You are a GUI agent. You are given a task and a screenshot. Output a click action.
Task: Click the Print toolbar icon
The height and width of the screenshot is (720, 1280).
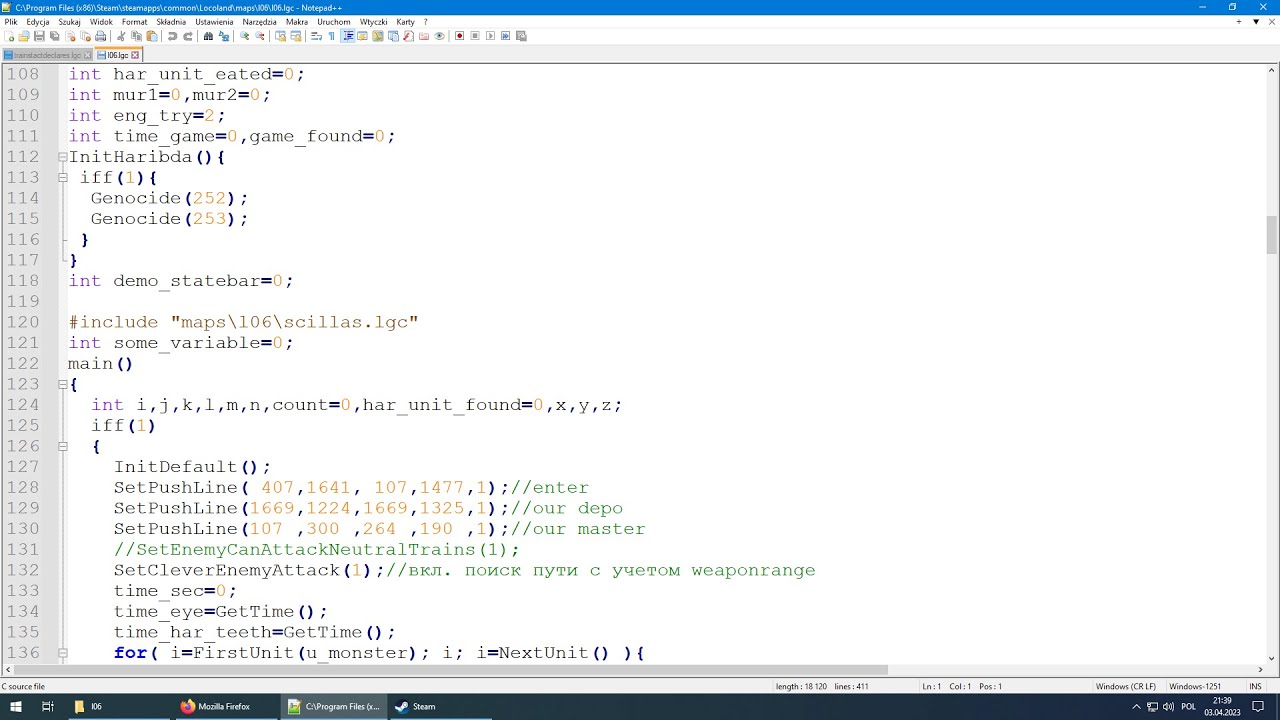coord(101,36)
